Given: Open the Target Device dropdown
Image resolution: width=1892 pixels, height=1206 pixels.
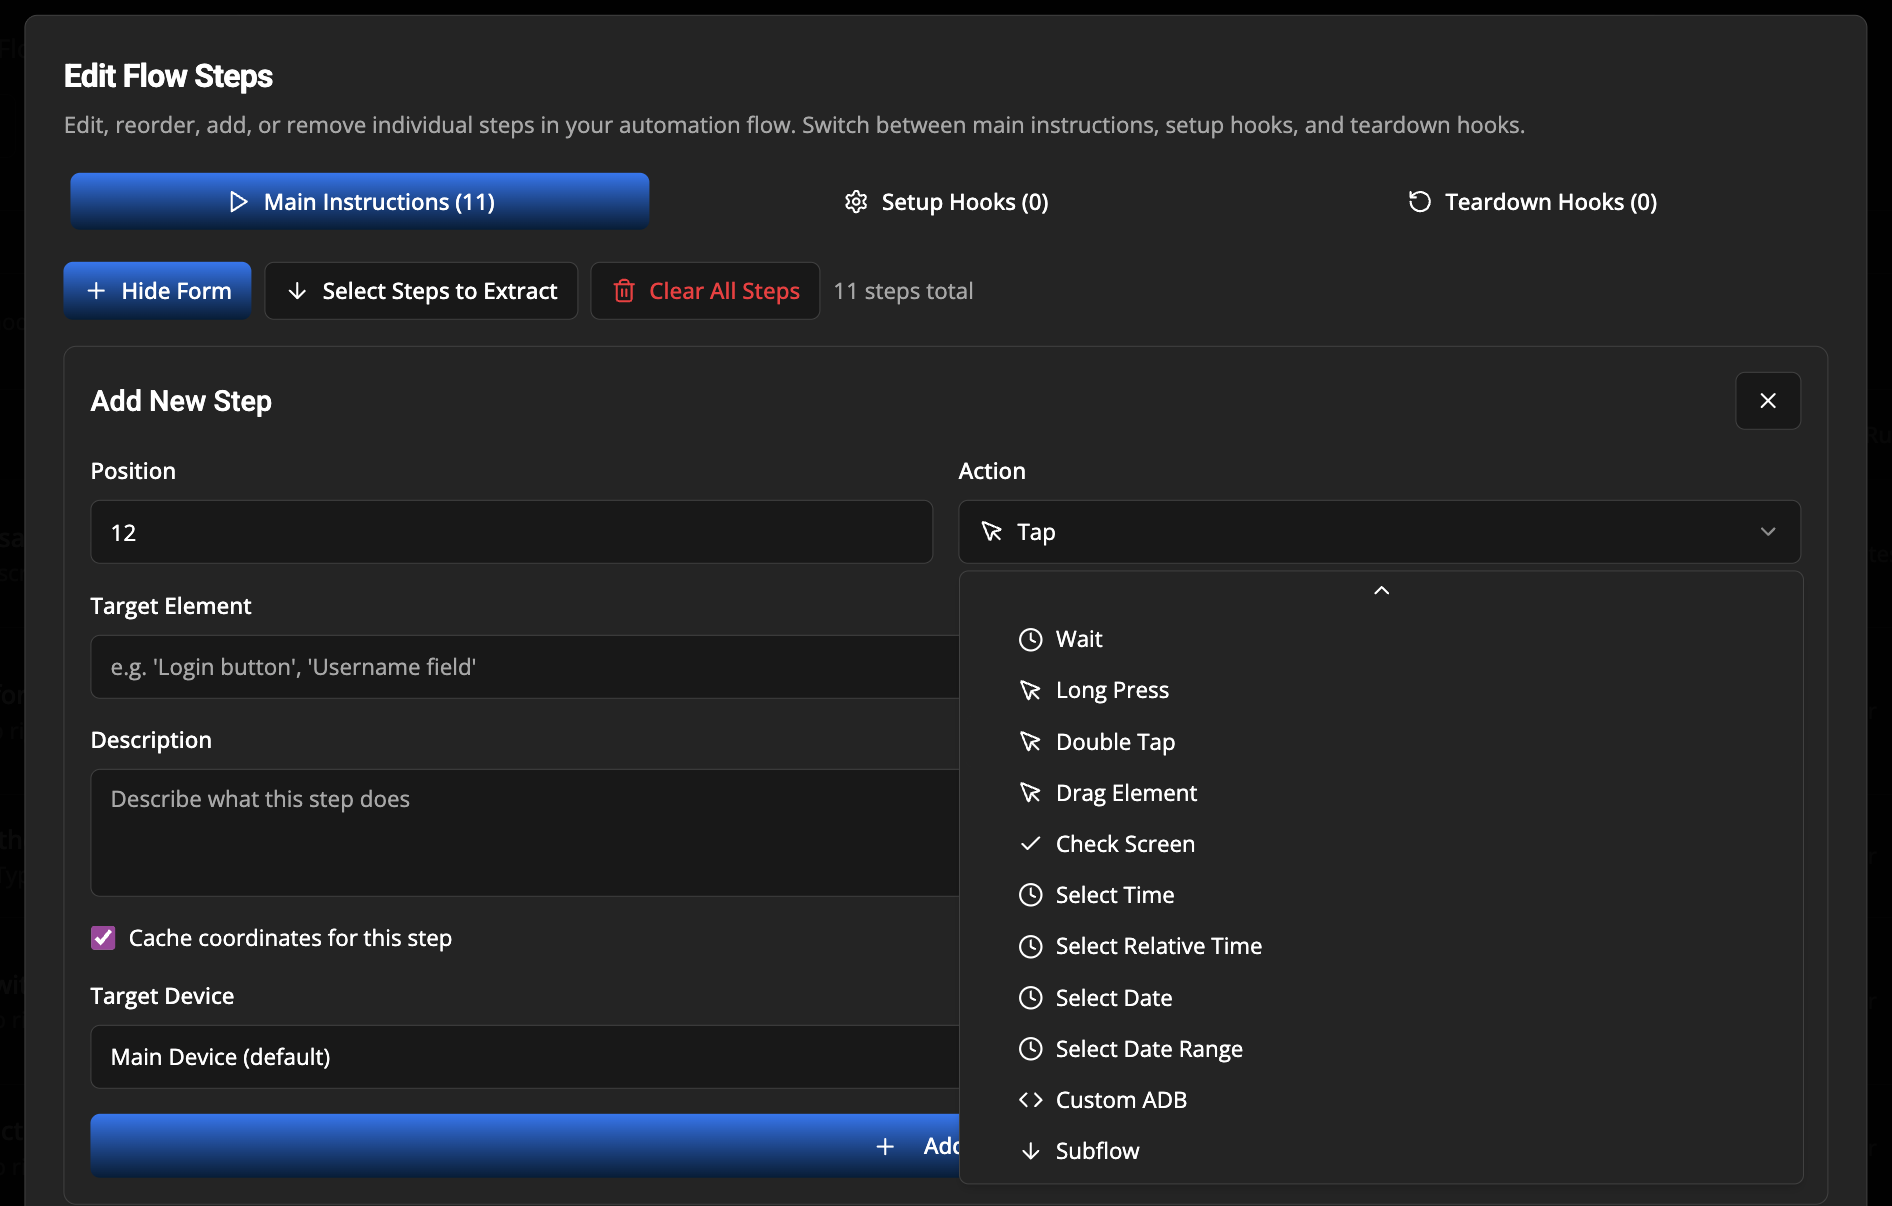Looking at the screenshot, I should (525, 1057).
